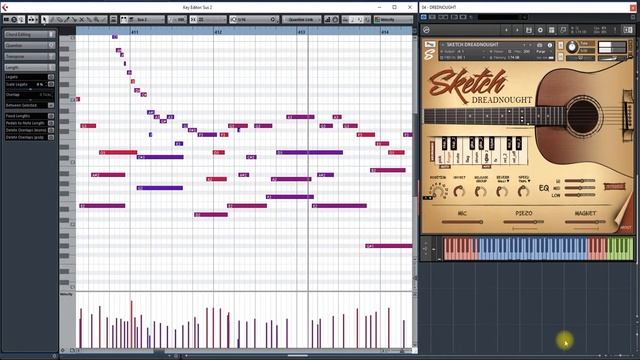The image size is (640, 360).
Task: Click the blue range of Kontakt keyboard
Action: pos(533,249)
